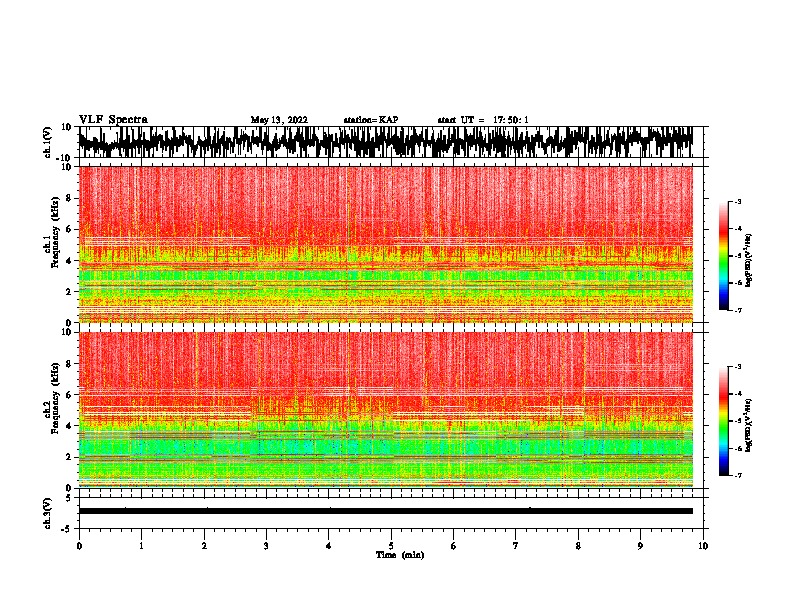Click the date text "May 13, 2022"
Viewport: 792px width, 612px height.
(279, 120)
